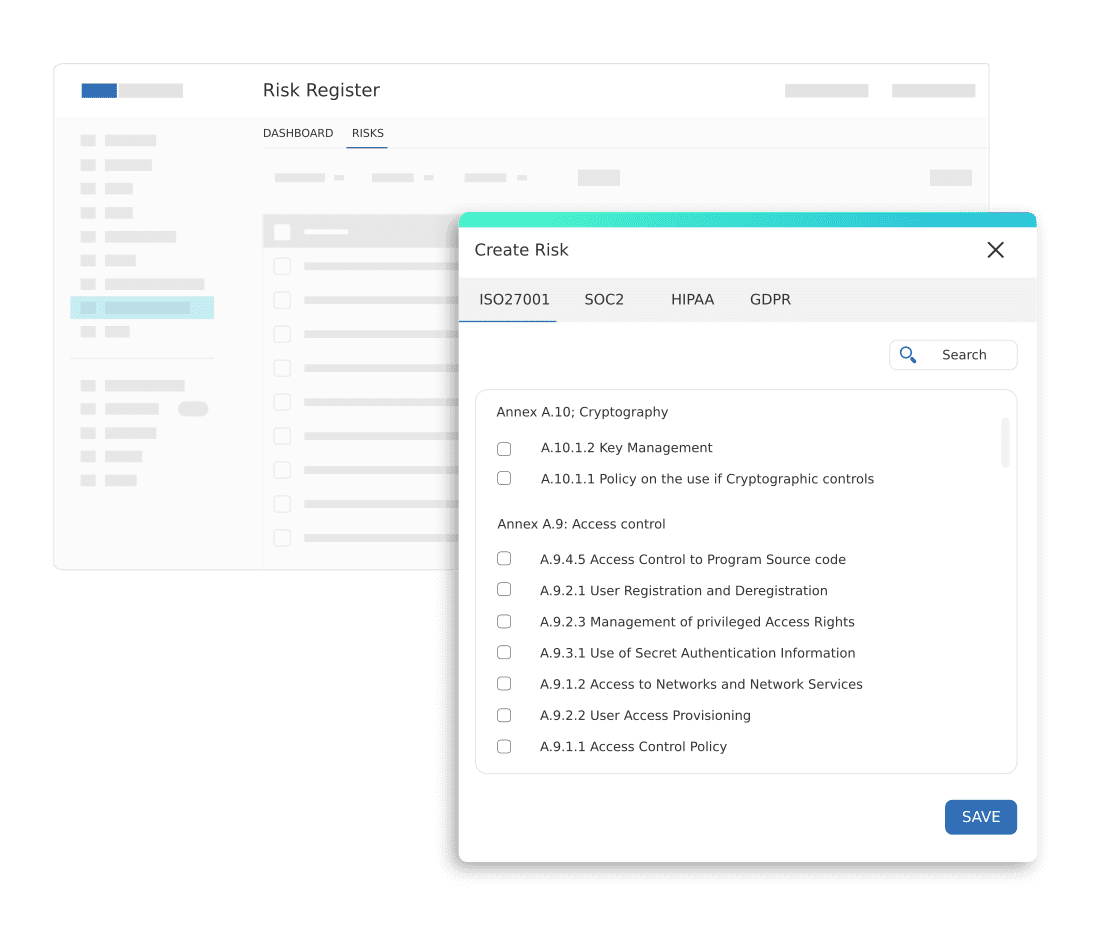The height and width of the screenshot is (936, 1114).
Task: Switch to the HIPAA tab
Action: click(x=693, y=299)
